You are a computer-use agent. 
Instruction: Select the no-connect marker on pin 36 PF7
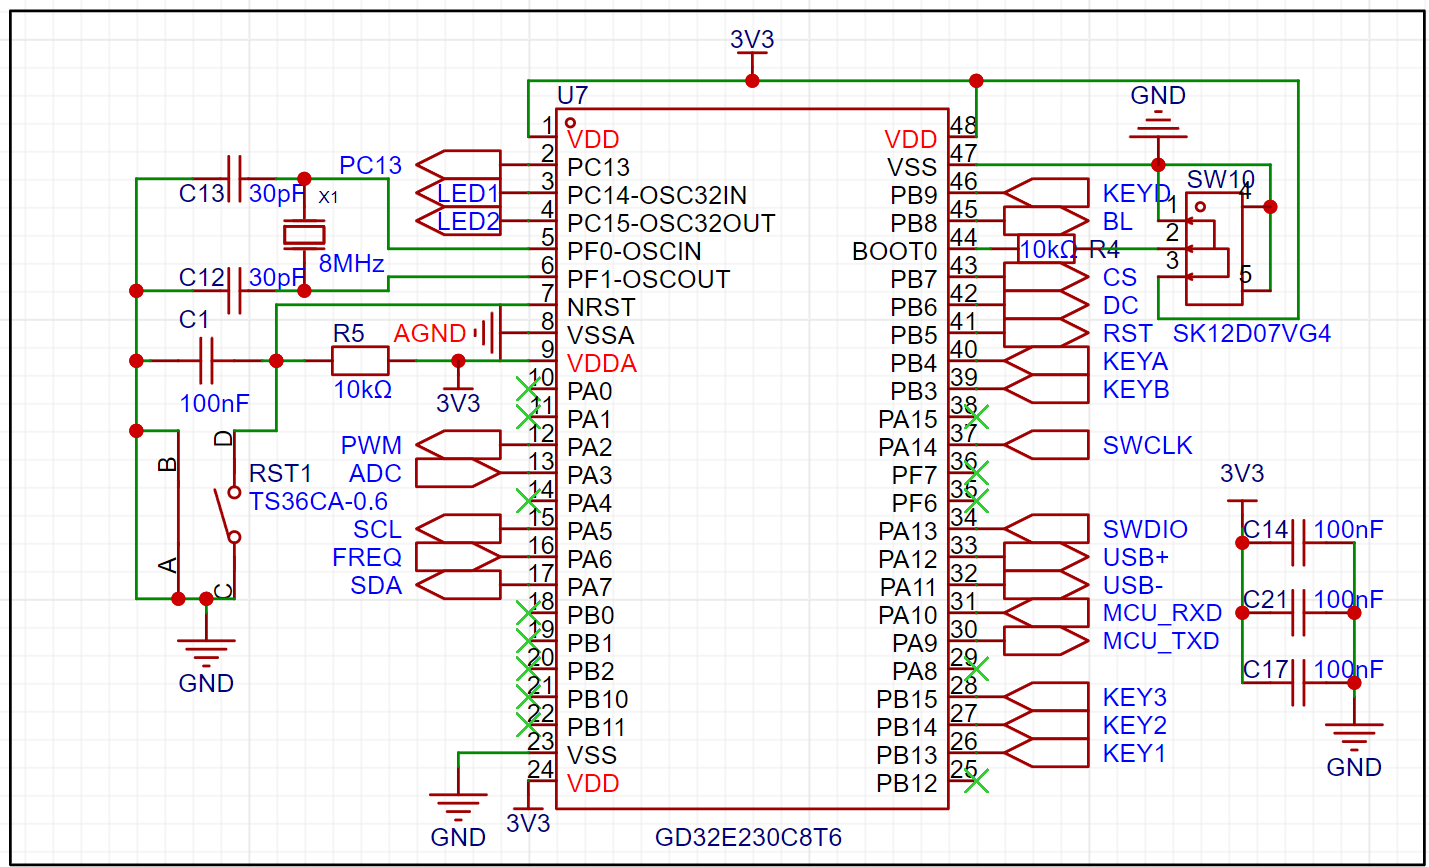click(x=976, y=472)
